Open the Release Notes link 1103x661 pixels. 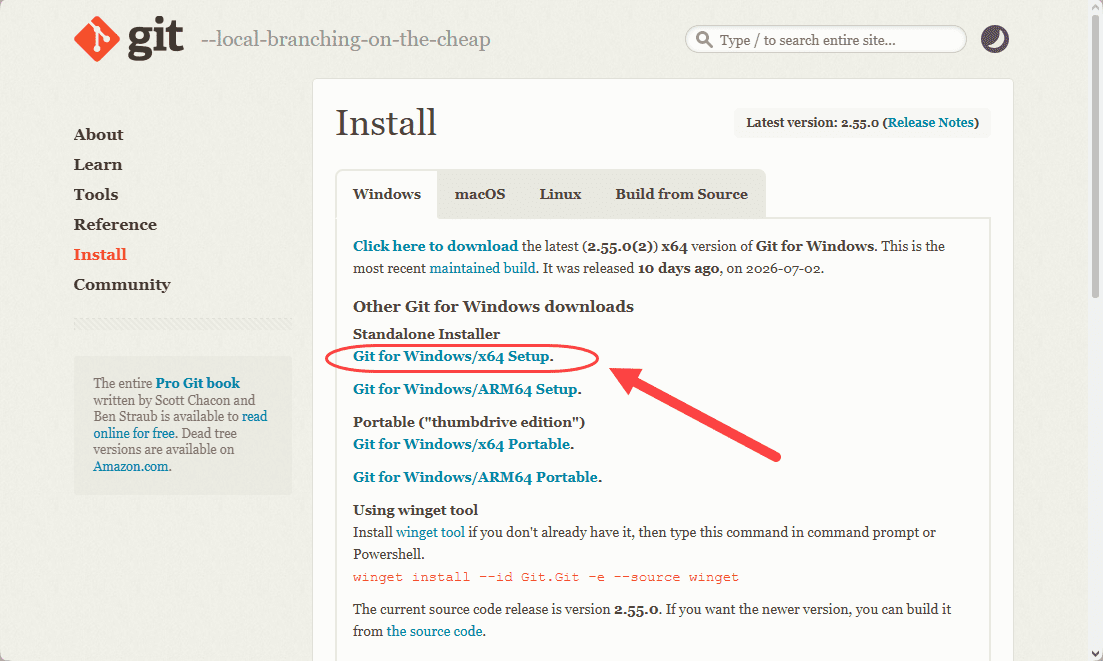click(931, 122)
